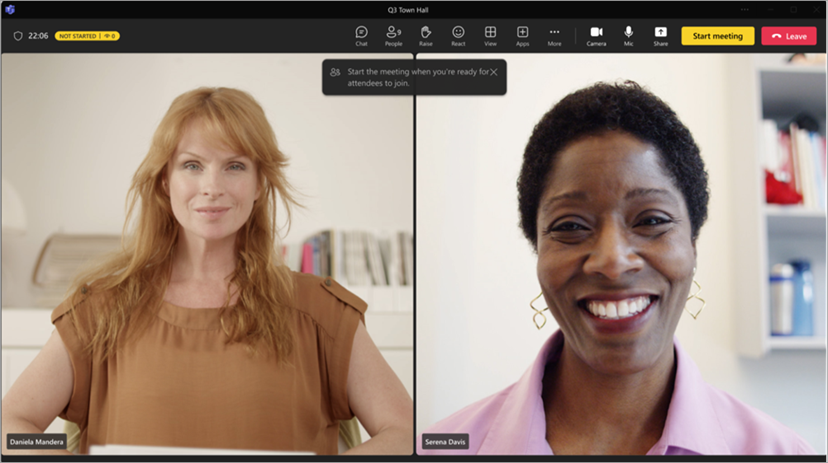Click the Daniela Mandera name label
The height and width of the screenshot is (463, 828).
pos(37,441)
